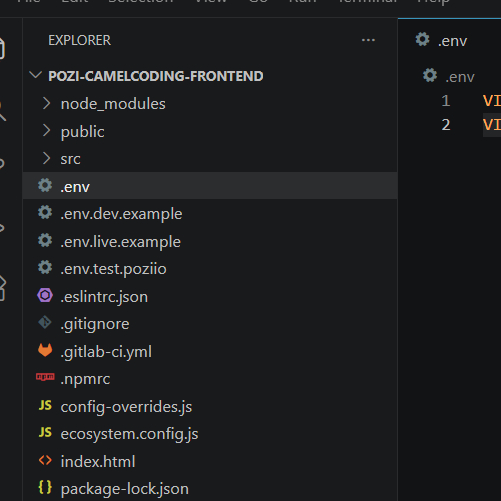Expand the public folder chevron
501x501 pixels.
[46, 131]
